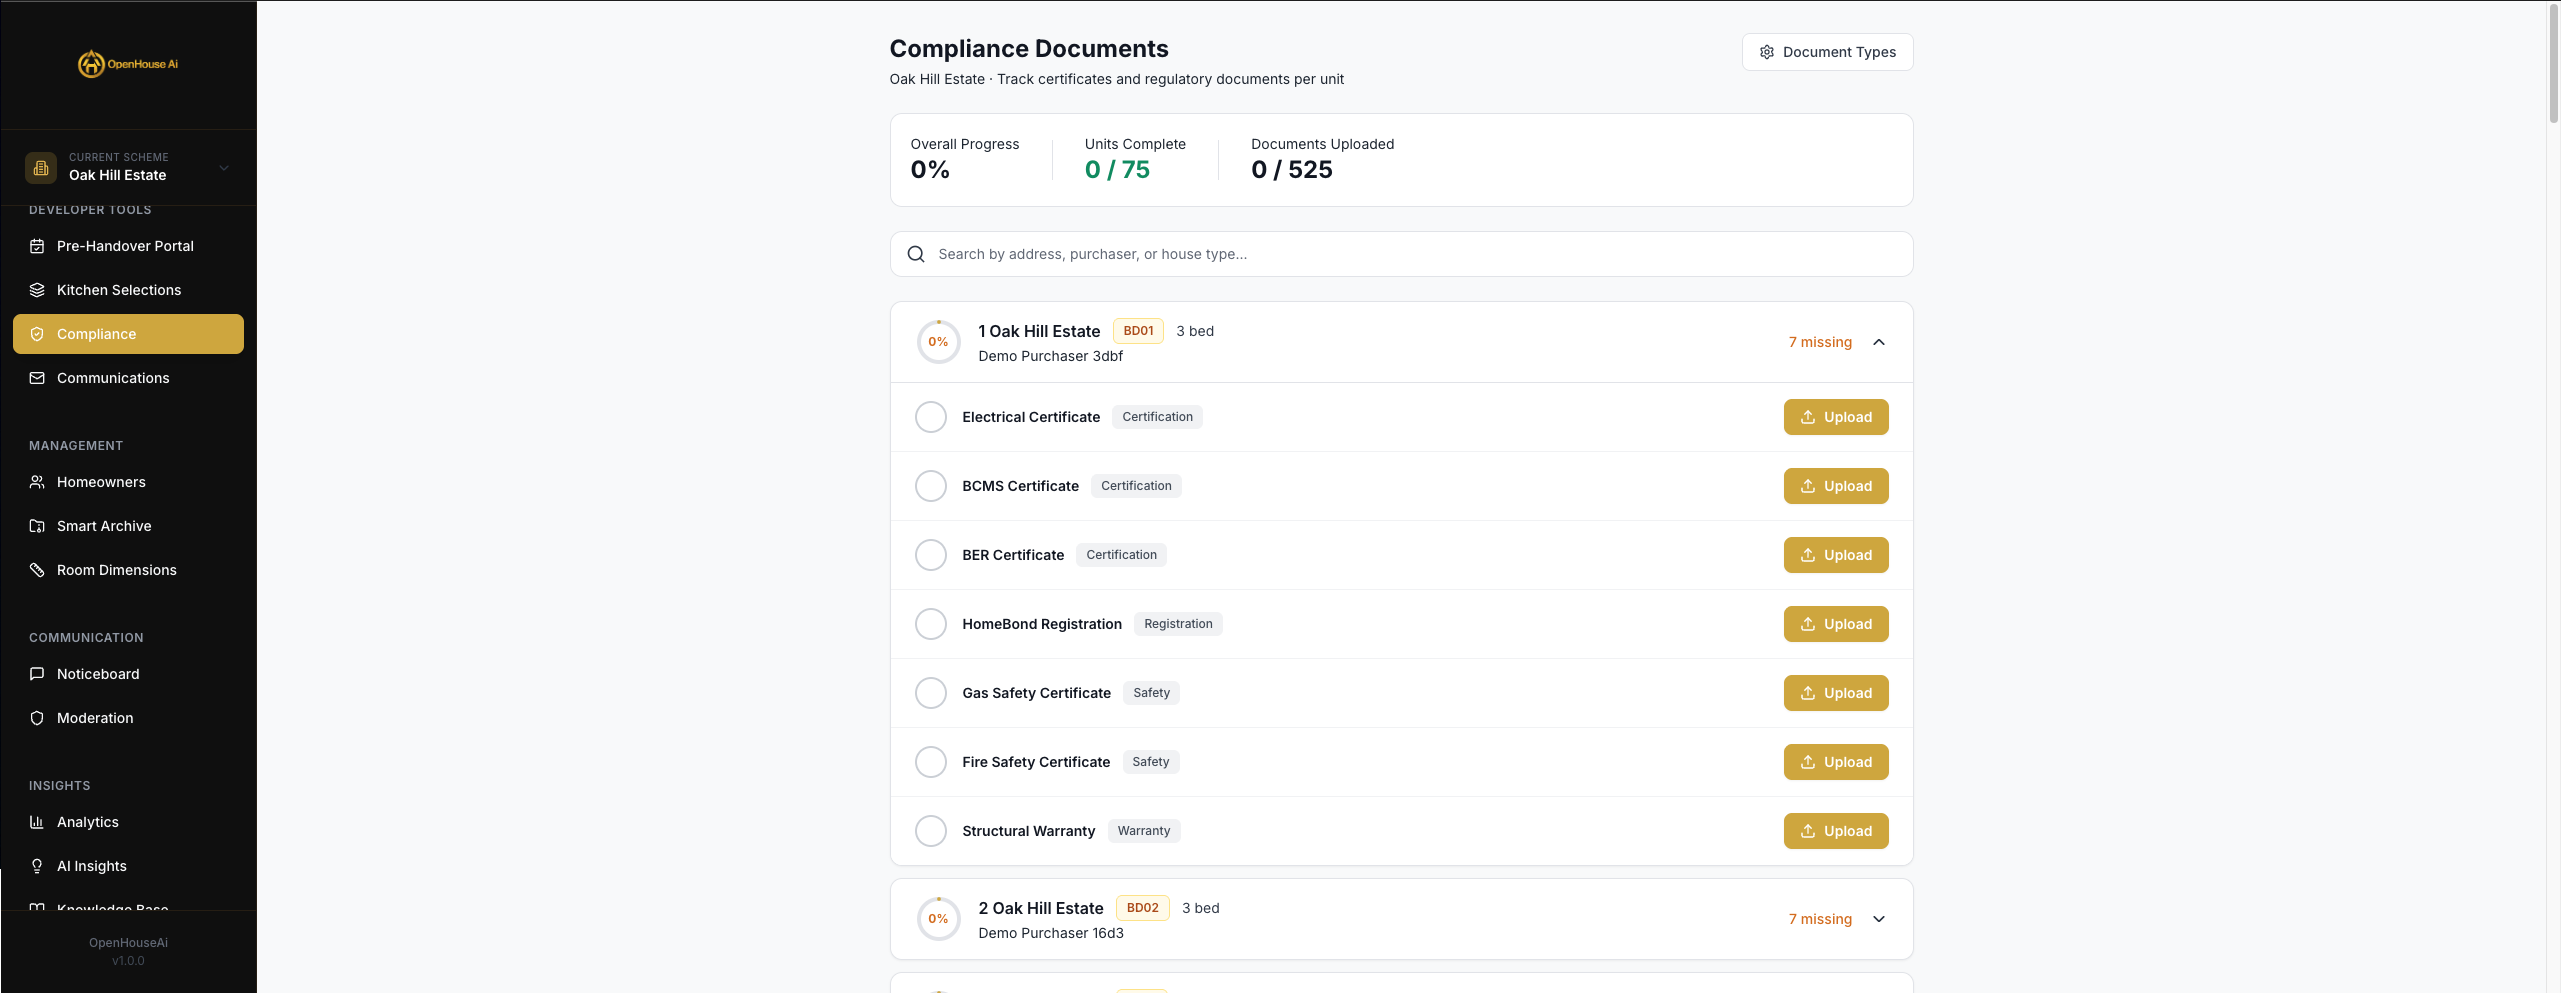Select the Kitchen Selections sidebar icon

pos(36,289)
